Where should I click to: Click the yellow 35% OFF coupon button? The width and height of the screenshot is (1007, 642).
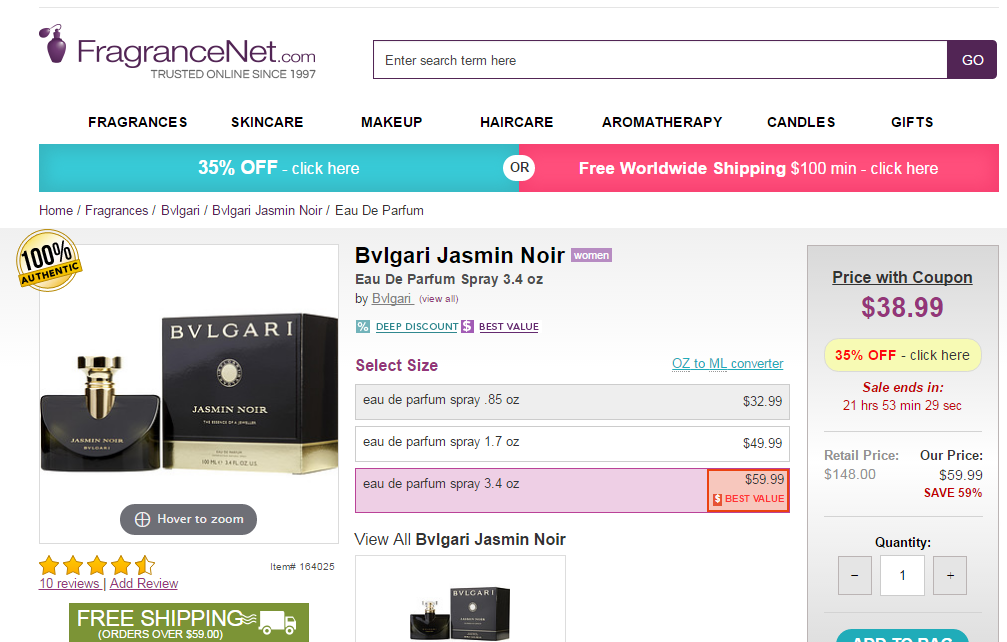[x=902, y=355]
